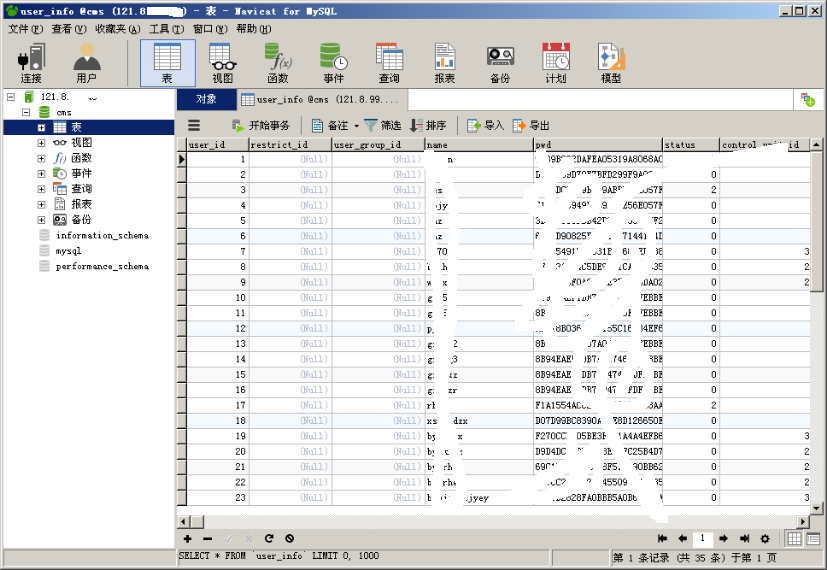Viewport: 827px width, 570px height.
Task: Click the 用户 (User) toolbar icon
Action: click(86, 64)
